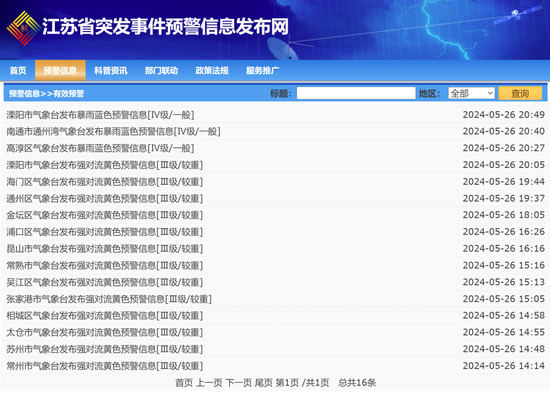Open 常州市 强对流黄色预警 entry
The width and height of the screenshot is (550, 394).
tap(105, 366)
